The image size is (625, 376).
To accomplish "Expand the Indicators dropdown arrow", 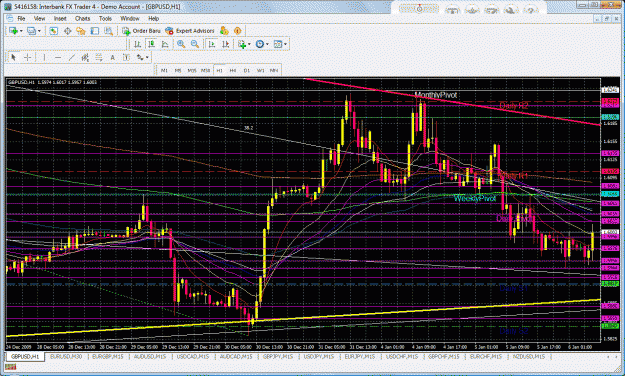I will [250, 44].
